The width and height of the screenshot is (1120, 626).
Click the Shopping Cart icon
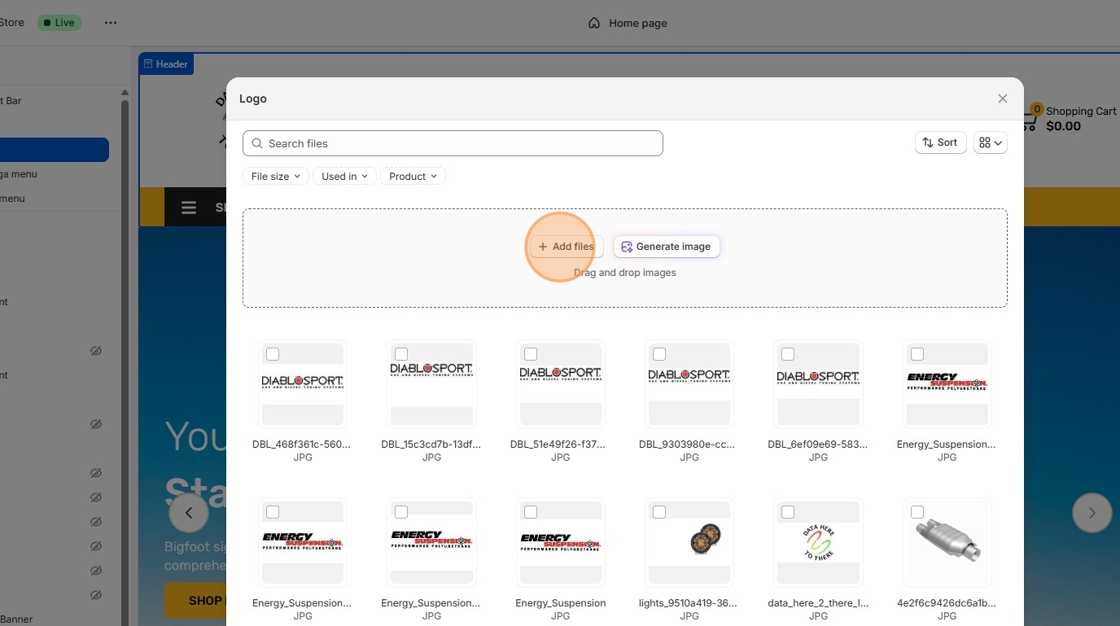(x=1031, y=119)
